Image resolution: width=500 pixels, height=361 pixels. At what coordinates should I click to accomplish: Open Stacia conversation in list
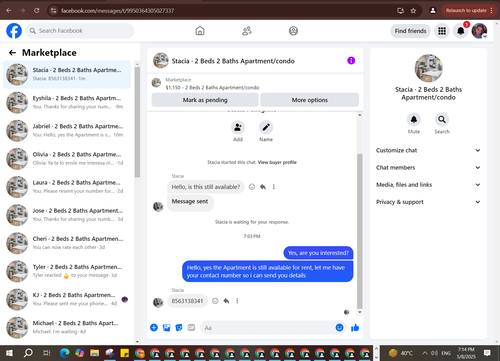[67, 74]
